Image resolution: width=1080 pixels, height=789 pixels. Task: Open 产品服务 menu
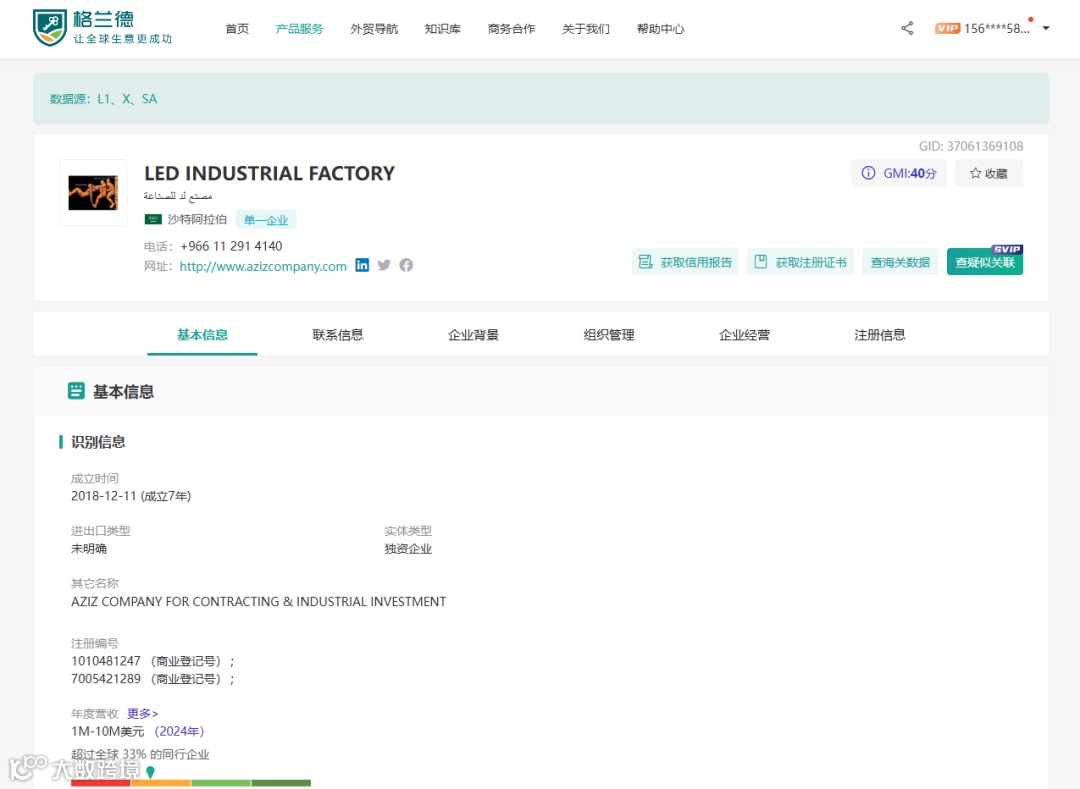(299, 29)
